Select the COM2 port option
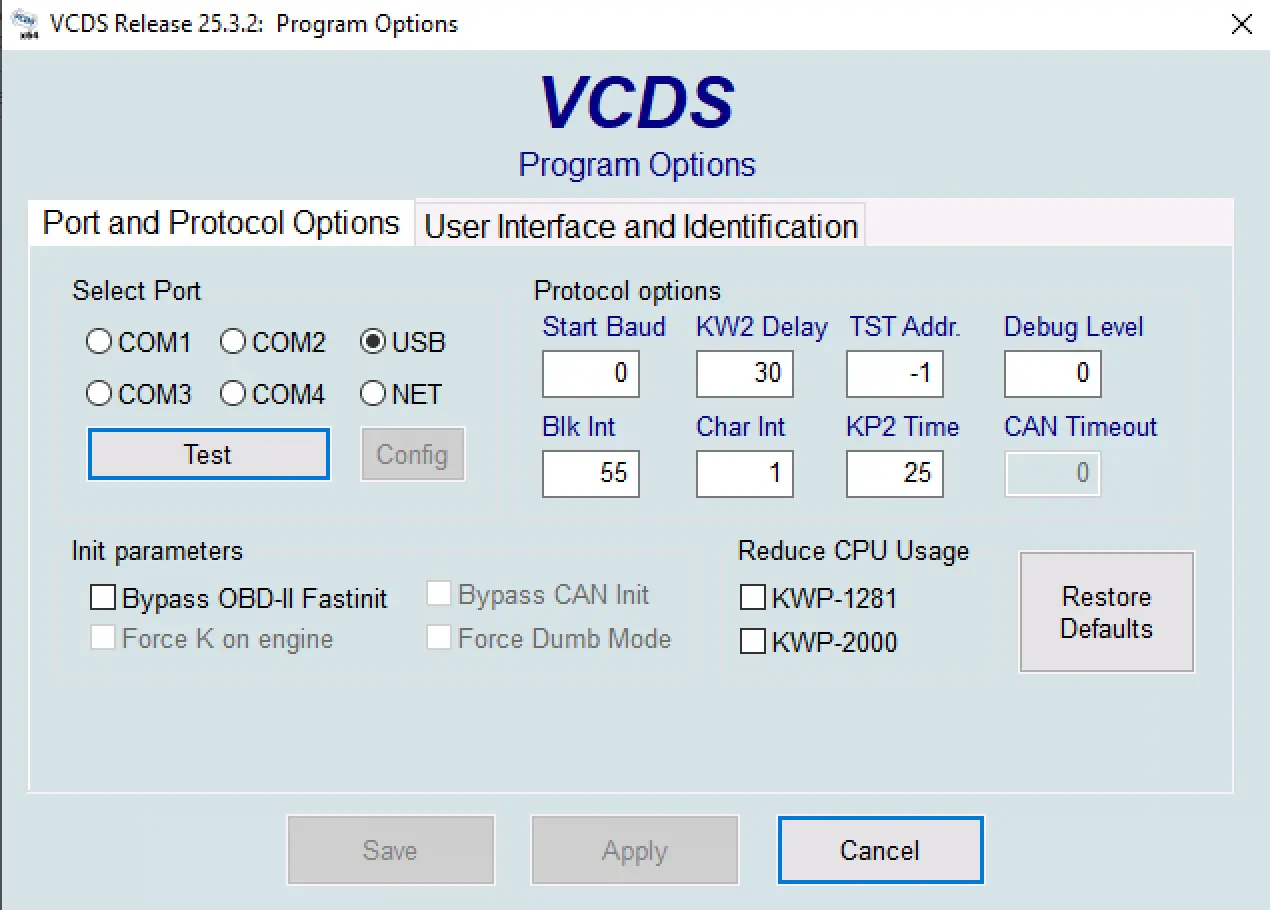1270x910 pixels. click(x=233, y=343)
